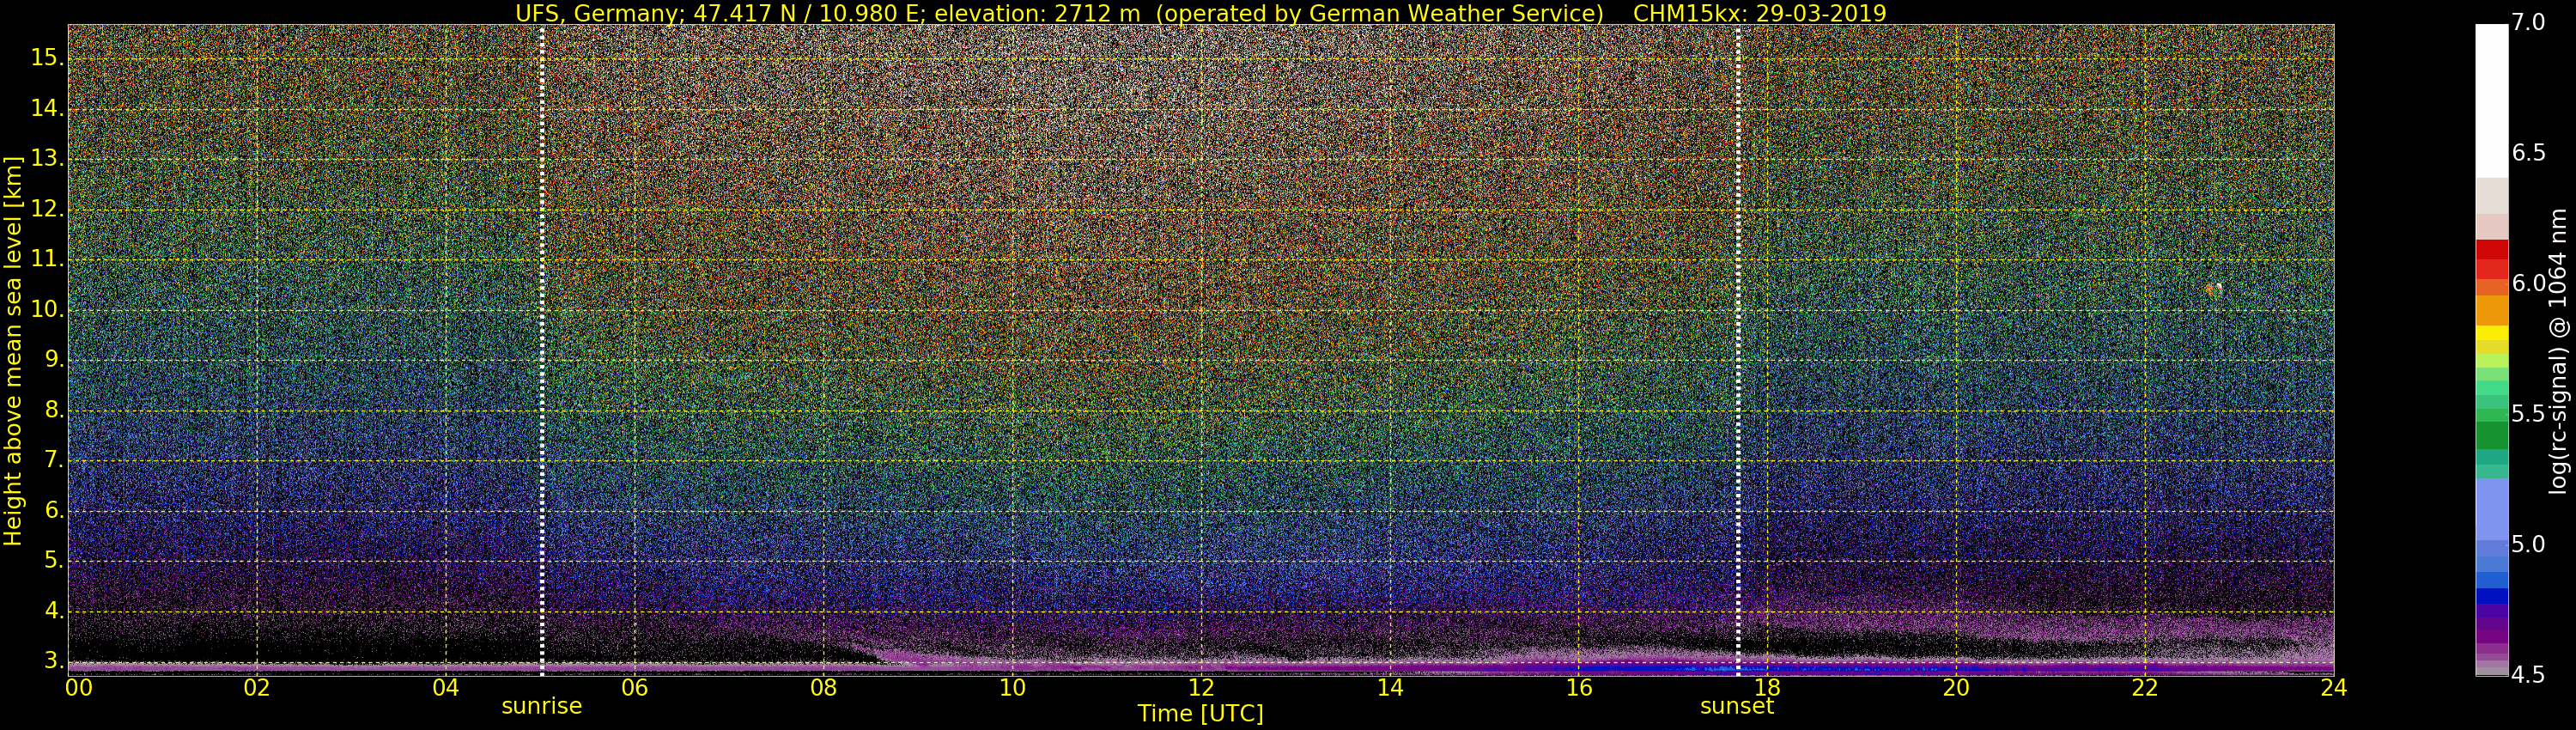Click time axis tick '04'
2576x730 pixels.
coord(446,688)
